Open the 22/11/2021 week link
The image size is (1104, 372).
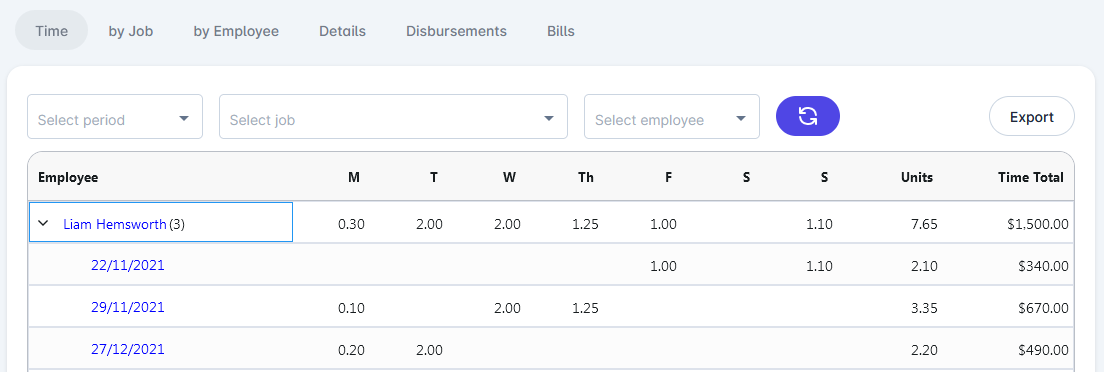tap(128, 266)
